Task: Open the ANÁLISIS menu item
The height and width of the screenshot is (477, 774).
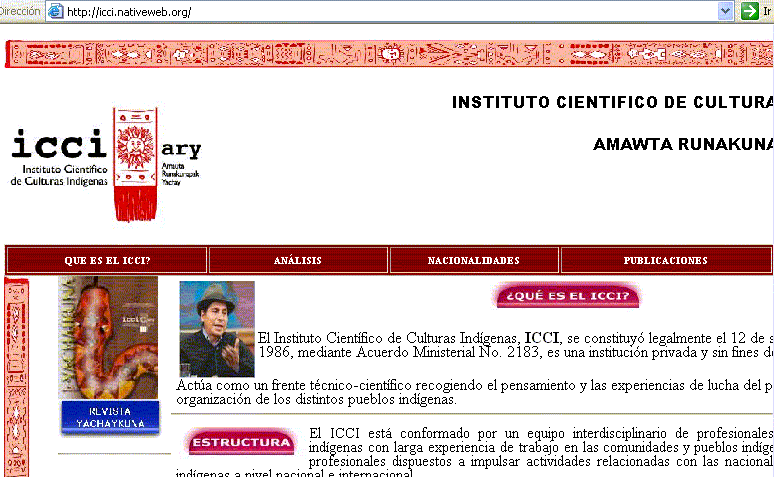Action: pyautogui.click(x=298, y=260)
